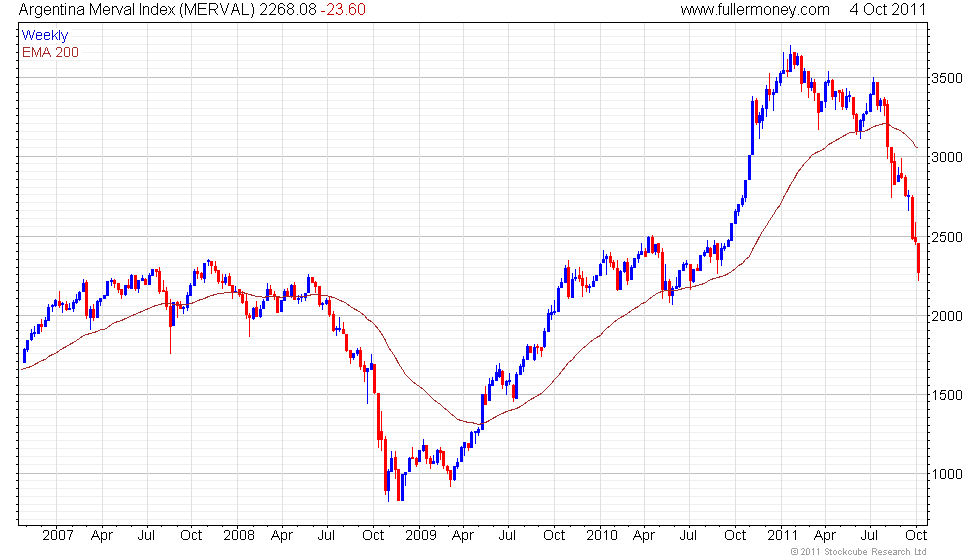Screen dimensions: 980x560
Task: Click the www.fullermoney.com text
Action: pos(754,9)
